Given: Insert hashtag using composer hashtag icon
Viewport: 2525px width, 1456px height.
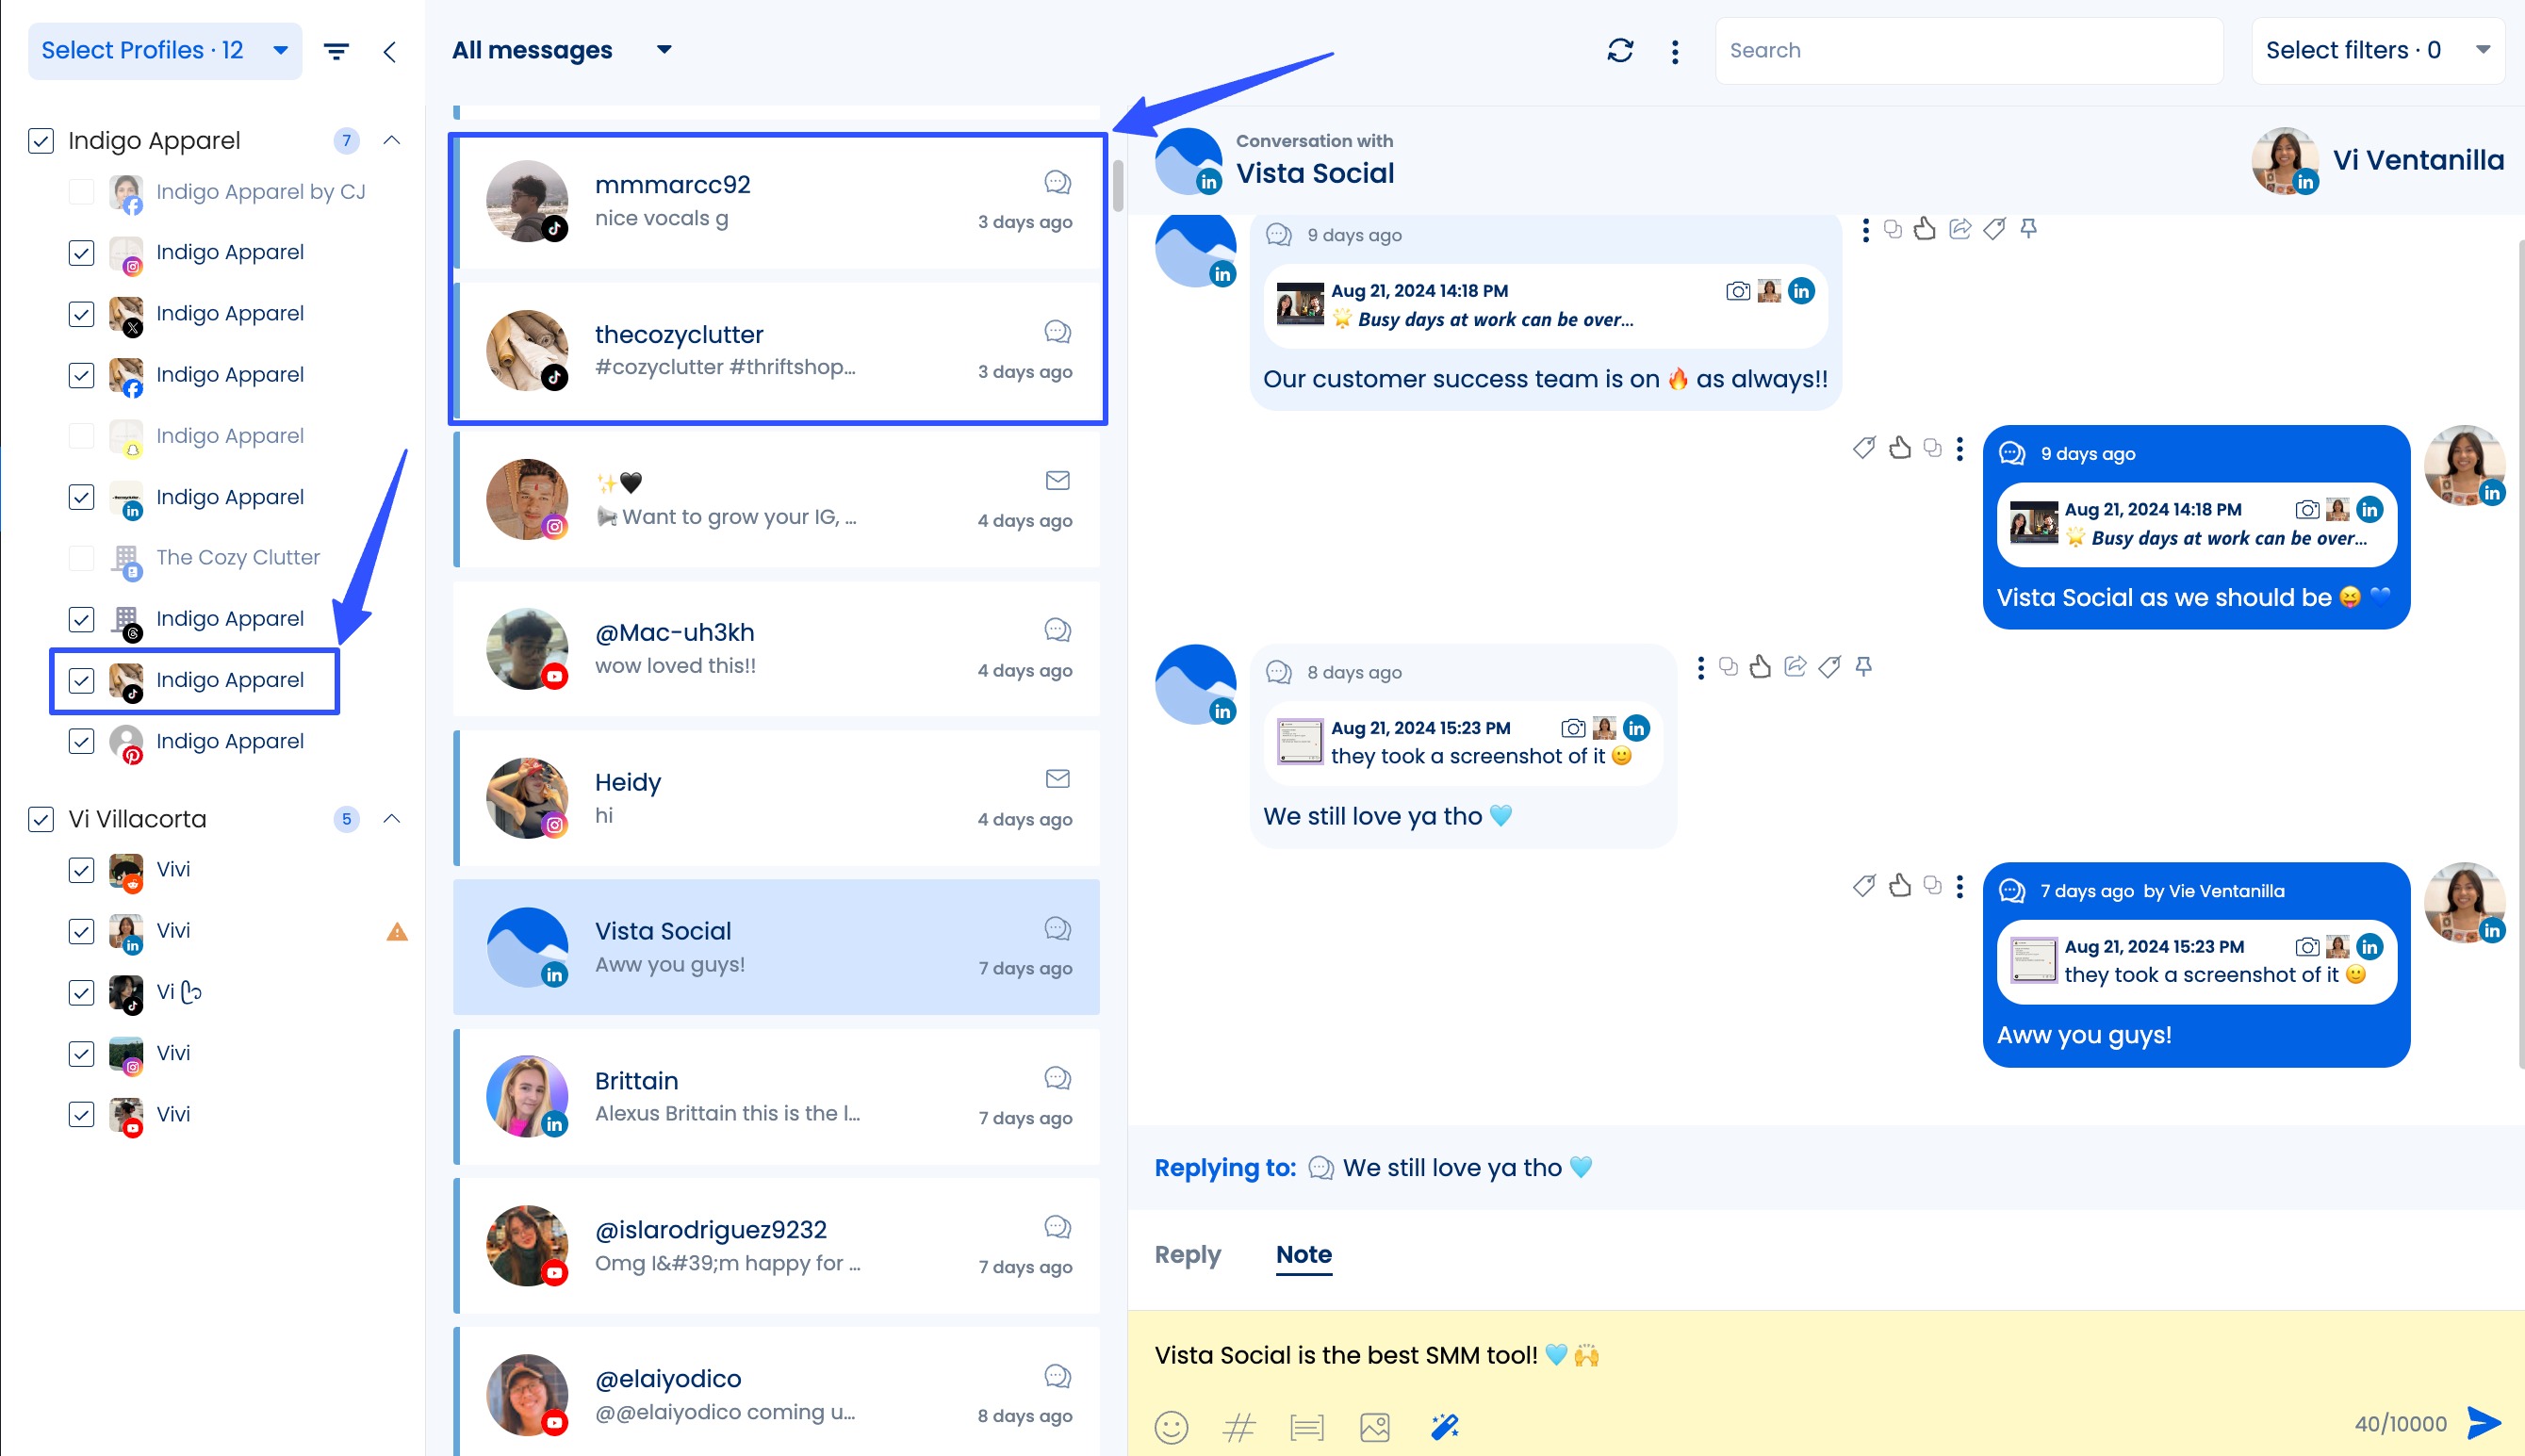Looking at the screenshot, I should [1239, 1426].
